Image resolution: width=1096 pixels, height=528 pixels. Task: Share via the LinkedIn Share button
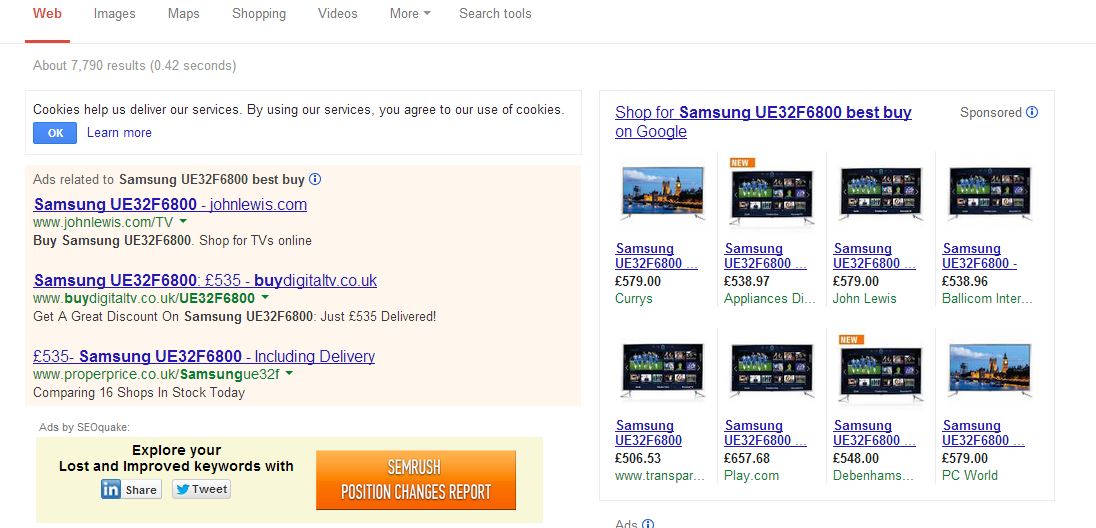pos(131,489)
